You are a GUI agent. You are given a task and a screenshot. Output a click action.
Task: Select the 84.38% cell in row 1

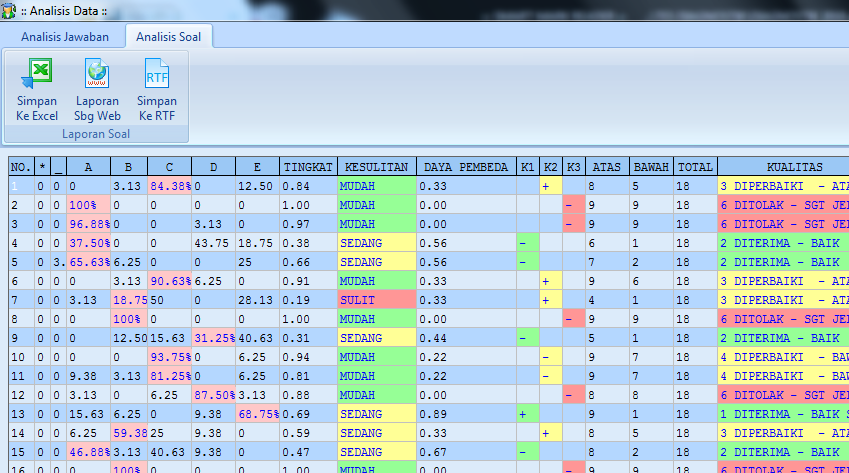click(x=169, y=186)
